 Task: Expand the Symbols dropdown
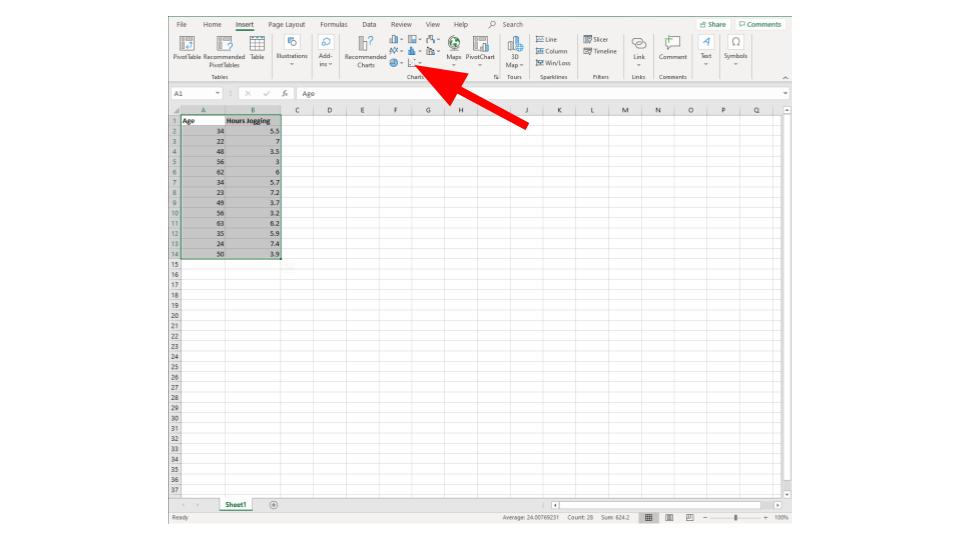point(735,51)
